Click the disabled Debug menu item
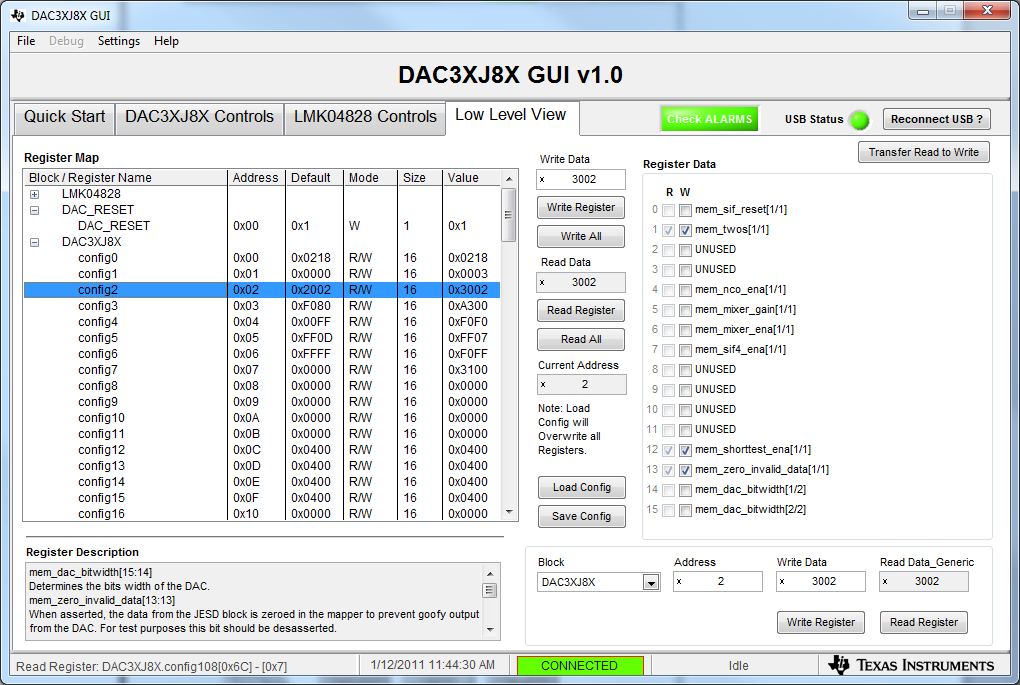This screenshot has height=685, width=1020. (66, 41)
